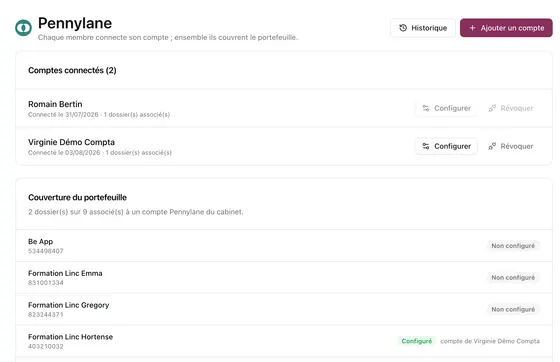The image size is (560, 362).
Task: Click sliders icon beside Romain Bertin's Configurer
Action: point(426,108)
